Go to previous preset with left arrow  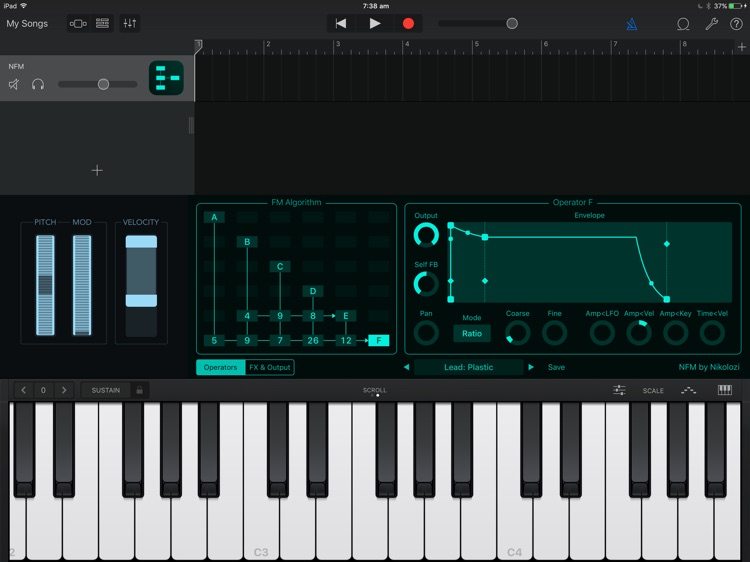407,367
